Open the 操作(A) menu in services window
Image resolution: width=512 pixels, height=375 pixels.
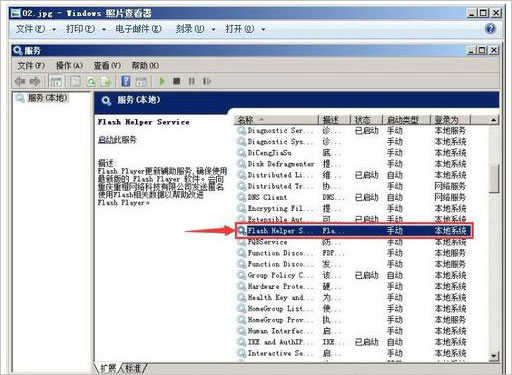pyautogui.click(x=69, y=65)
